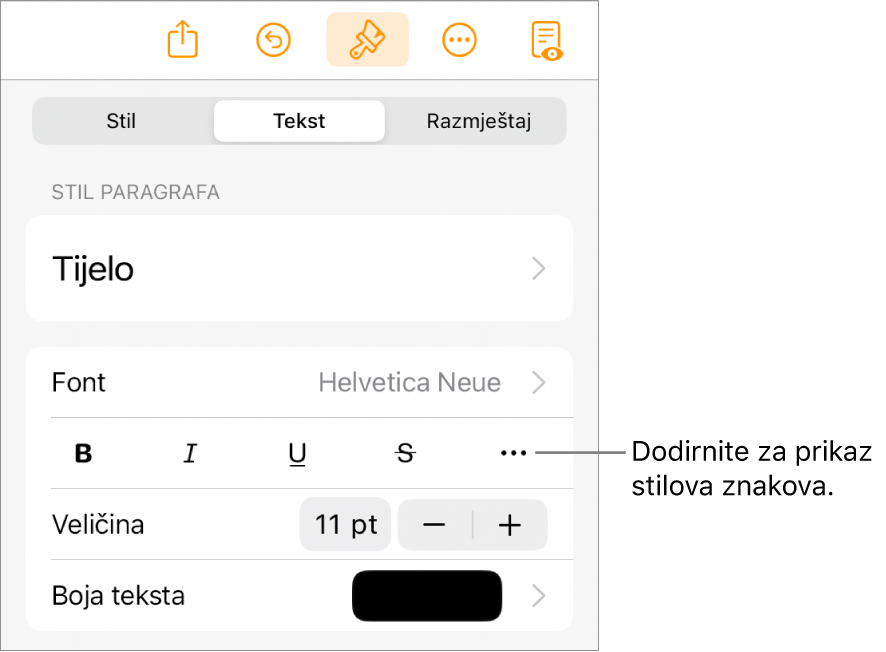Tap the Format paintbrush icon
886x652 pixels.
coord(367,40)
